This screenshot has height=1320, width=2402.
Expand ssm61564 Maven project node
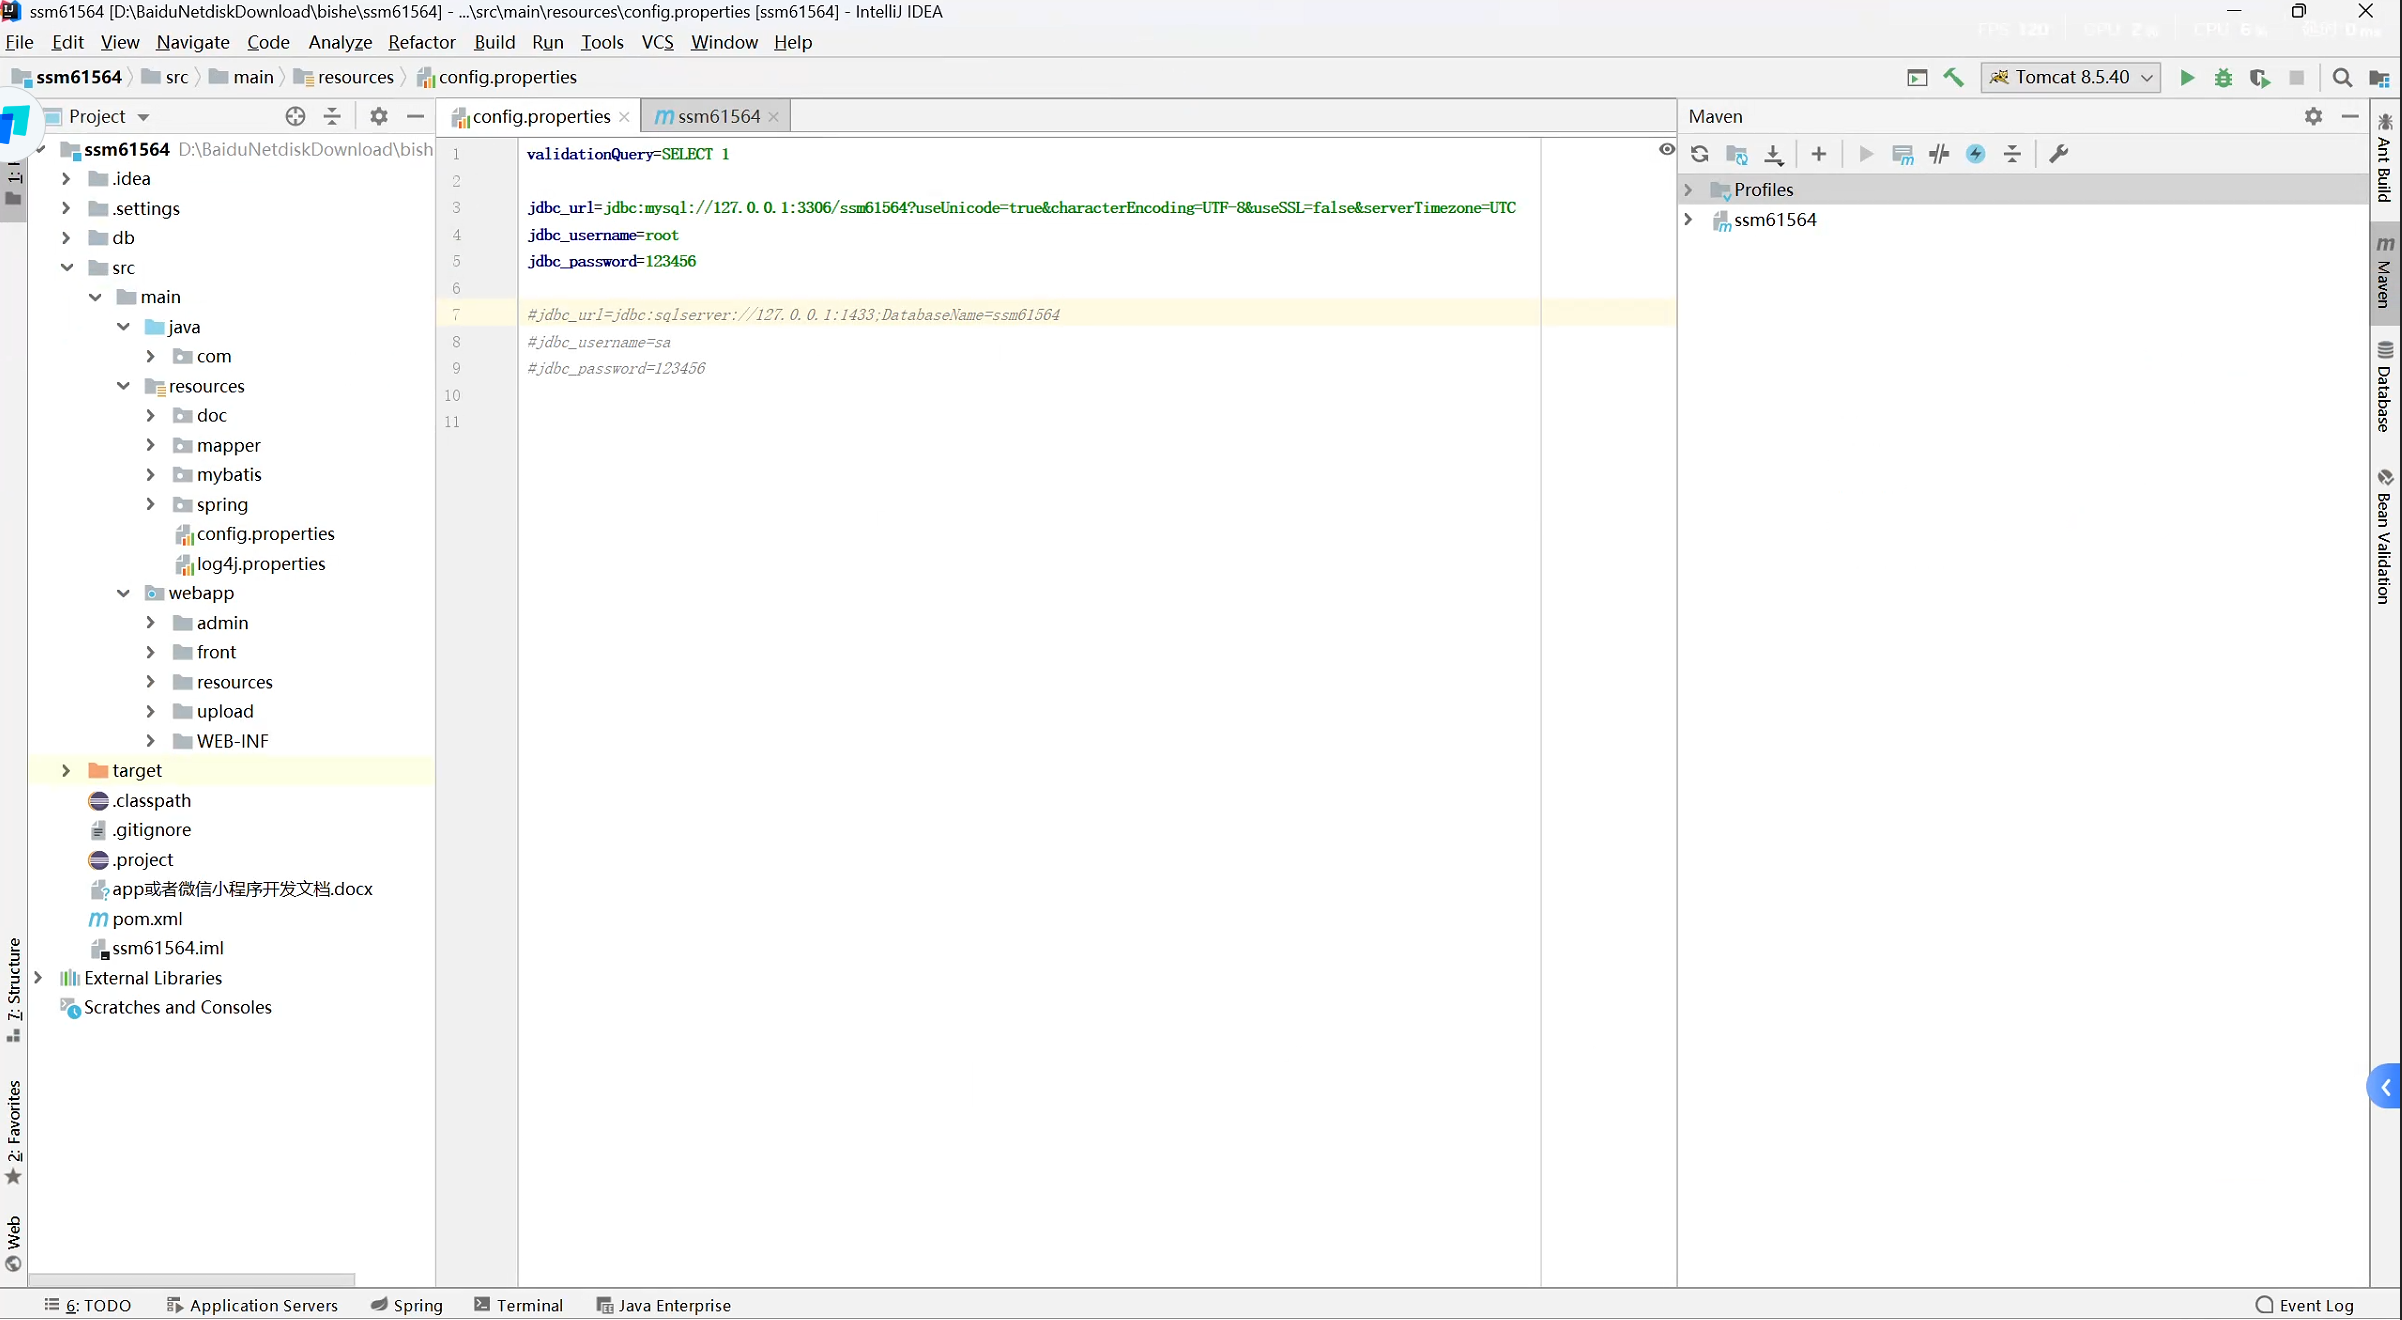pos(1688,219)
